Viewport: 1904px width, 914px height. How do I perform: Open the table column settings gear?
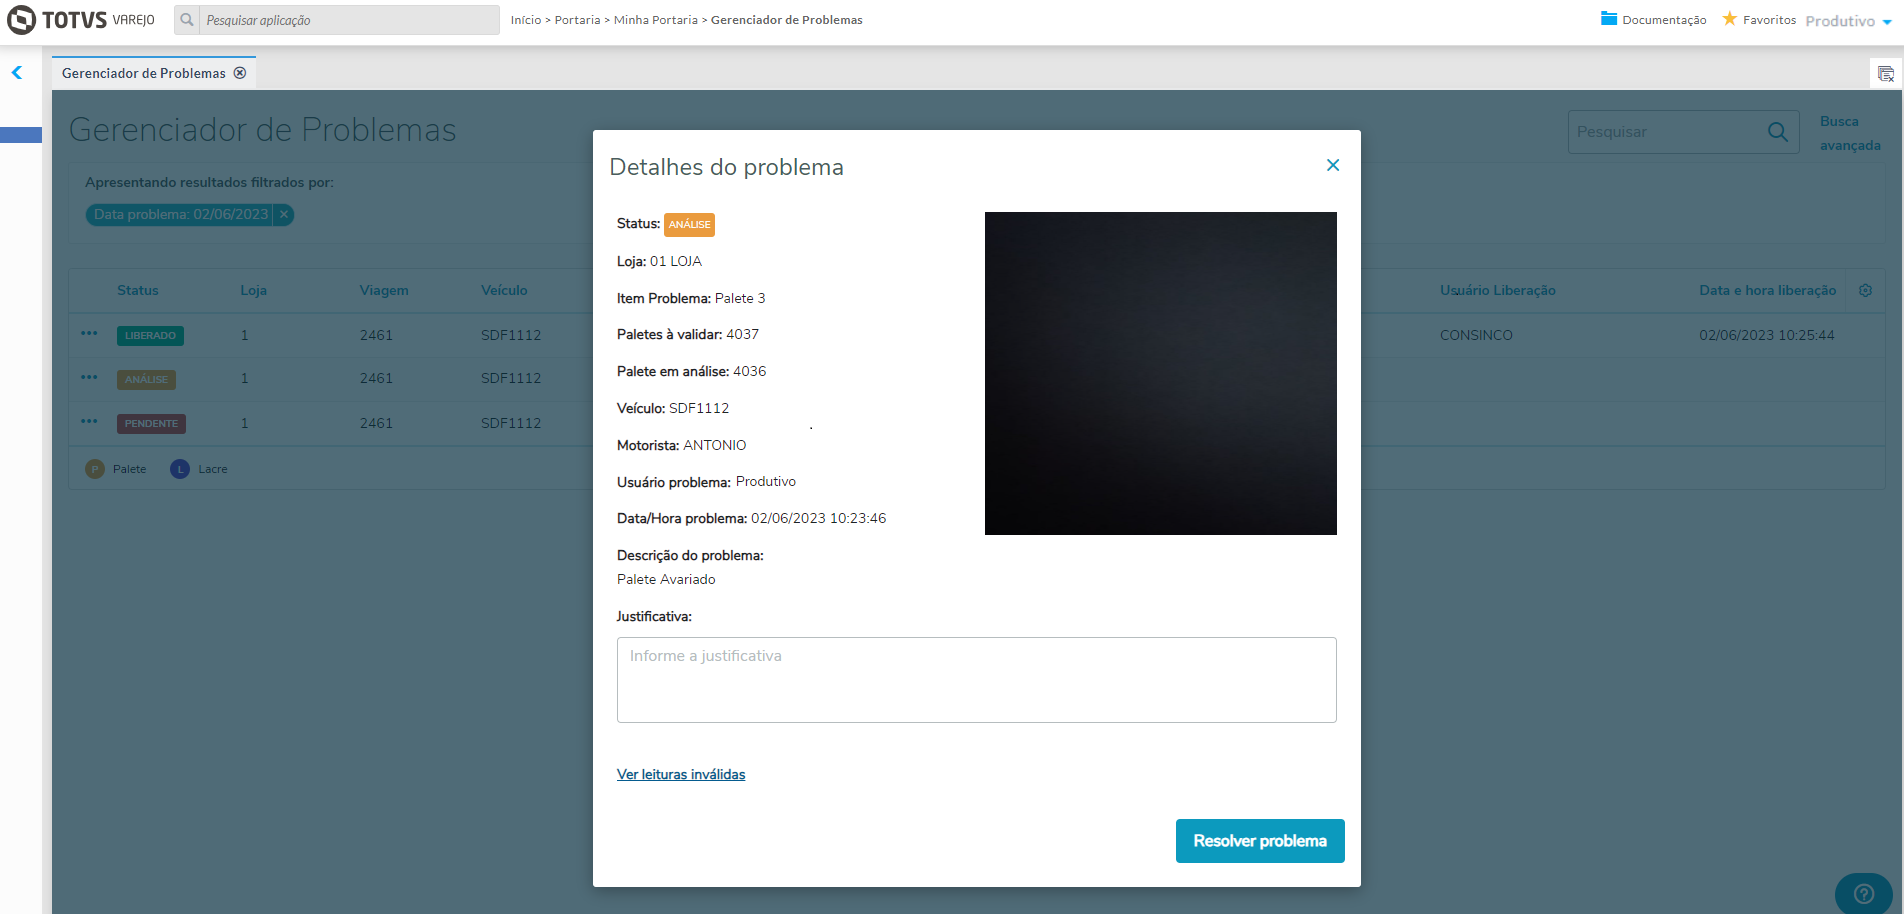coord(1865,290)
